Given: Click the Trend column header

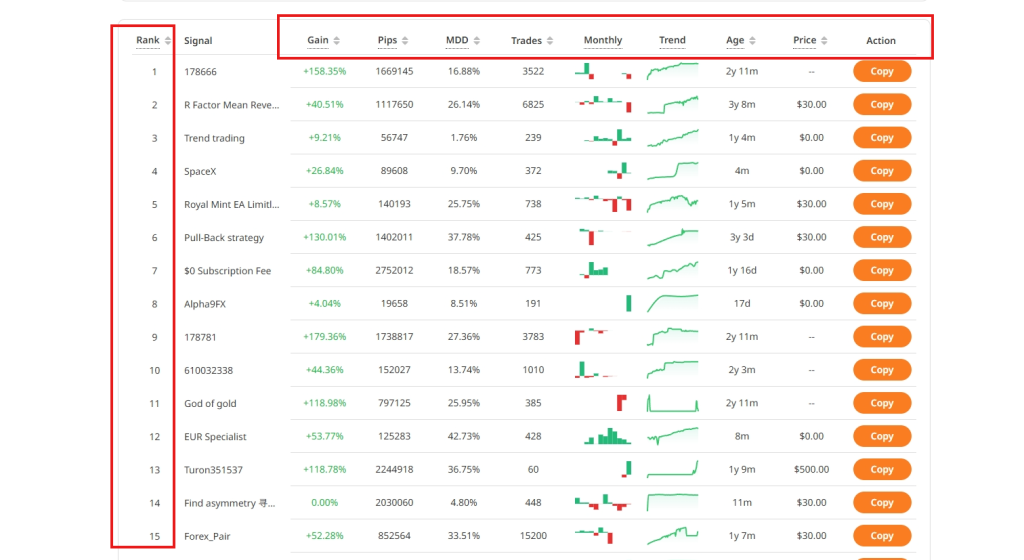Looking at the screenshot, I should tap(672, 41).
